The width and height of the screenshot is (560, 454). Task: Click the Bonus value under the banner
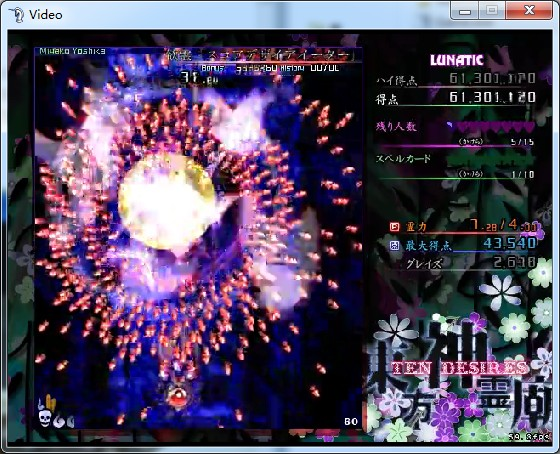pyautogui.click(x=256, y=69)
